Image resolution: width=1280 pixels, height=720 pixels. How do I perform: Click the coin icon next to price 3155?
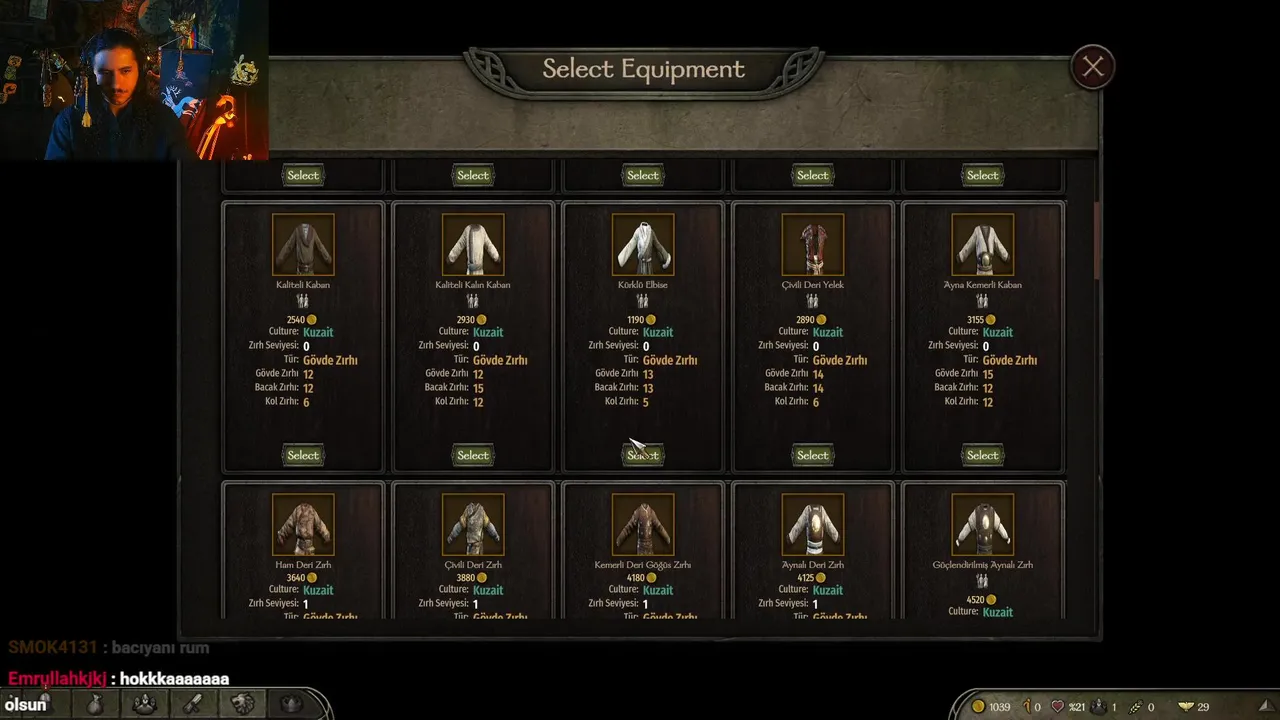tap(991, 320)
